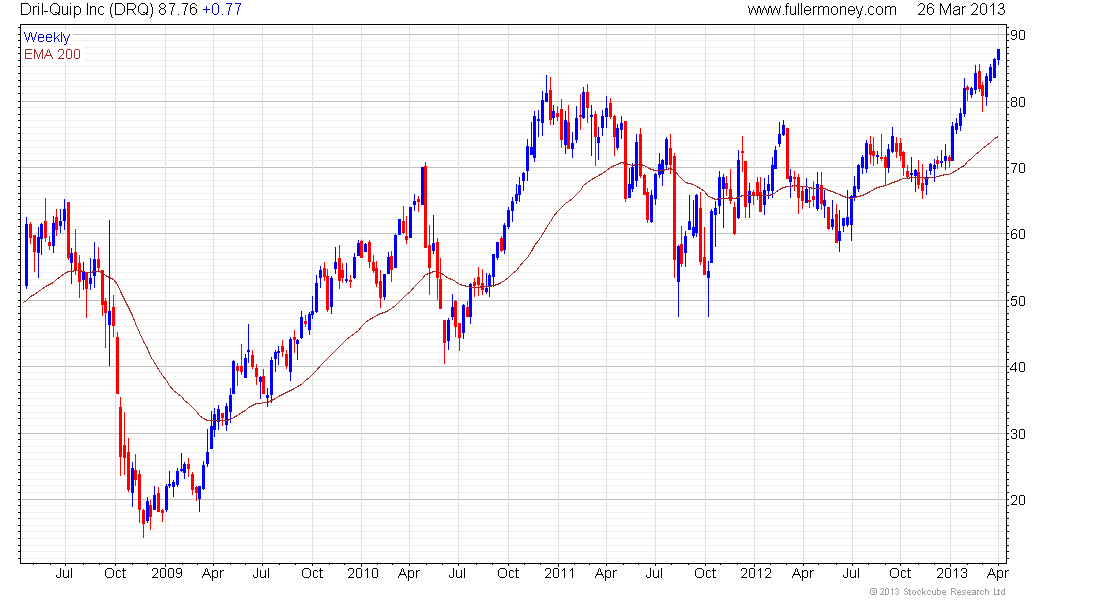Click the 90 price level on axis
Viewport: 1100px width, 600px height.
point(1018,36)
